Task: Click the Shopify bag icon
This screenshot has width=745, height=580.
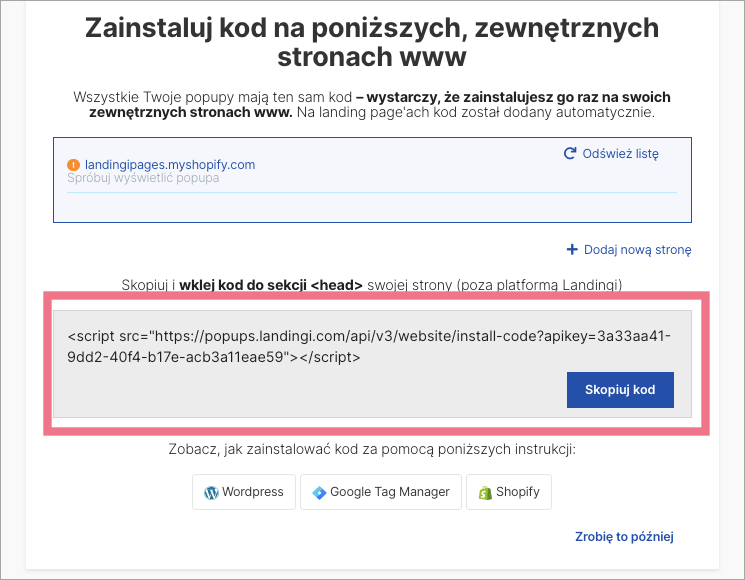Action: 485,492
